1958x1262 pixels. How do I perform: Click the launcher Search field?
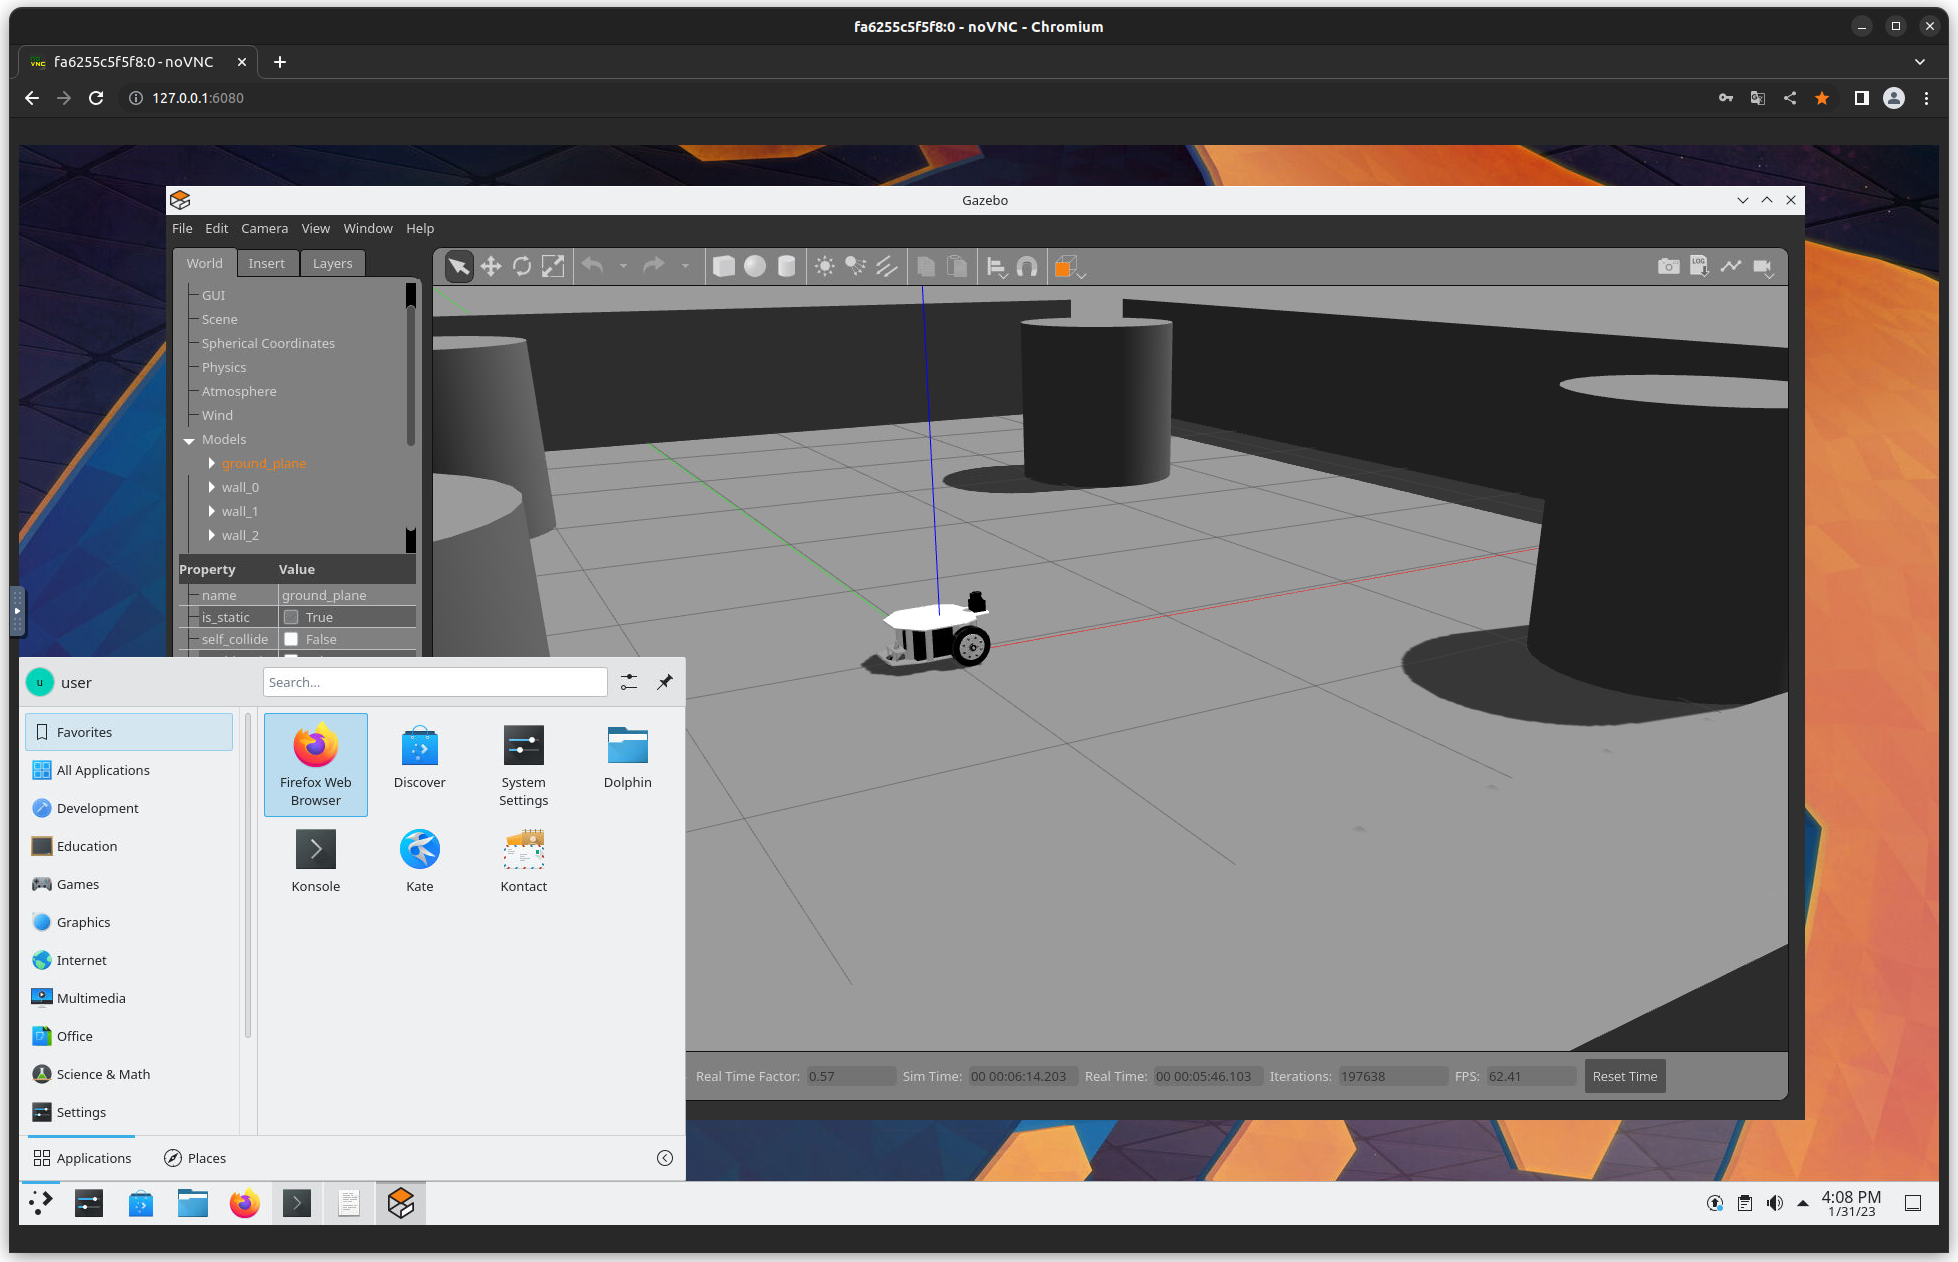click(x=435, y=682)
